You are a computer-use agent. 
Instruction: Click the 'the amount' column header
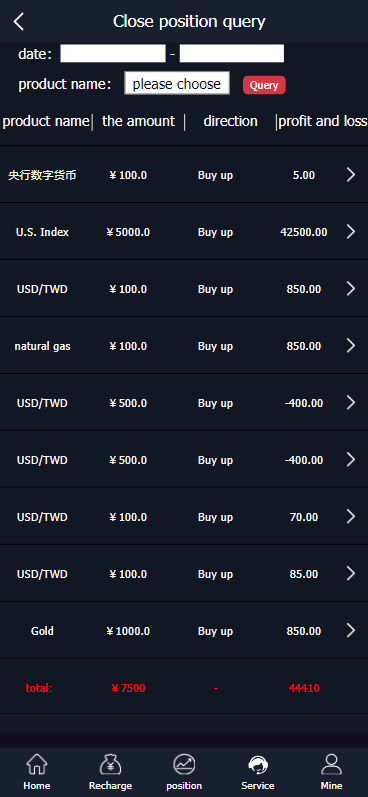[x=138, y=121]
